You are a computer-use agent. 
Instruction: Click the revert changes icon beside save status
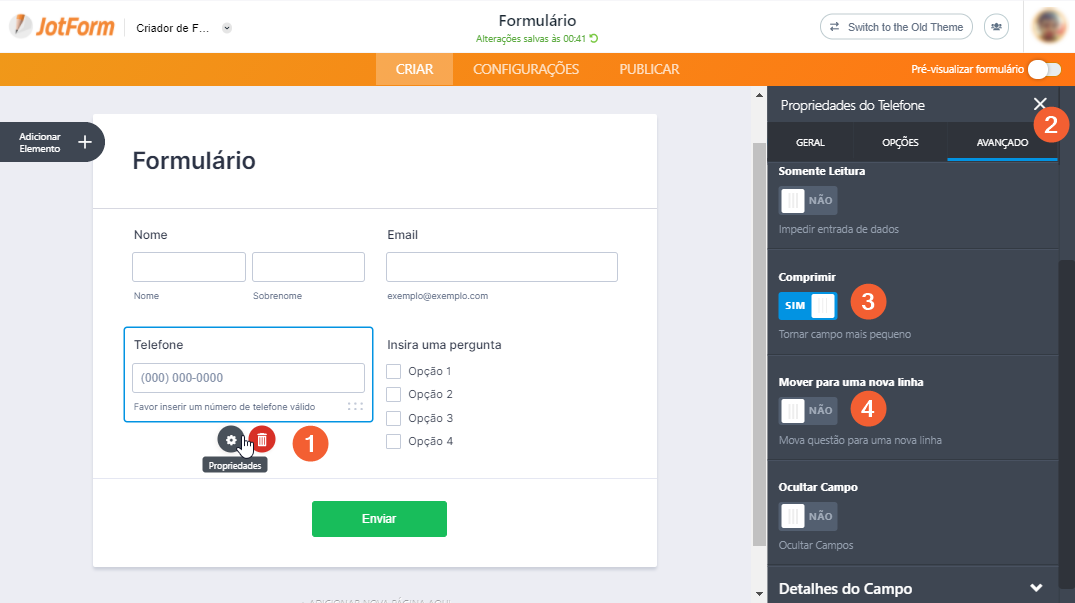(x=594, y=39)
